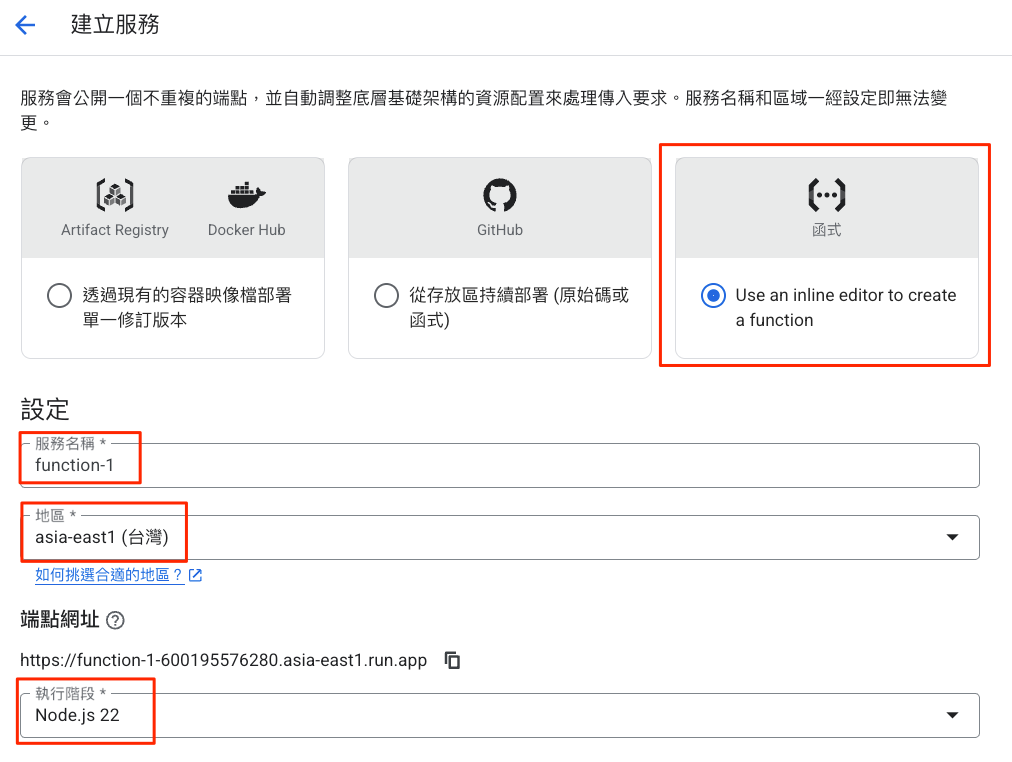1012x762 pixels.
Task: Select Use an inline editor radio button
Action: (x=713, y=296)
